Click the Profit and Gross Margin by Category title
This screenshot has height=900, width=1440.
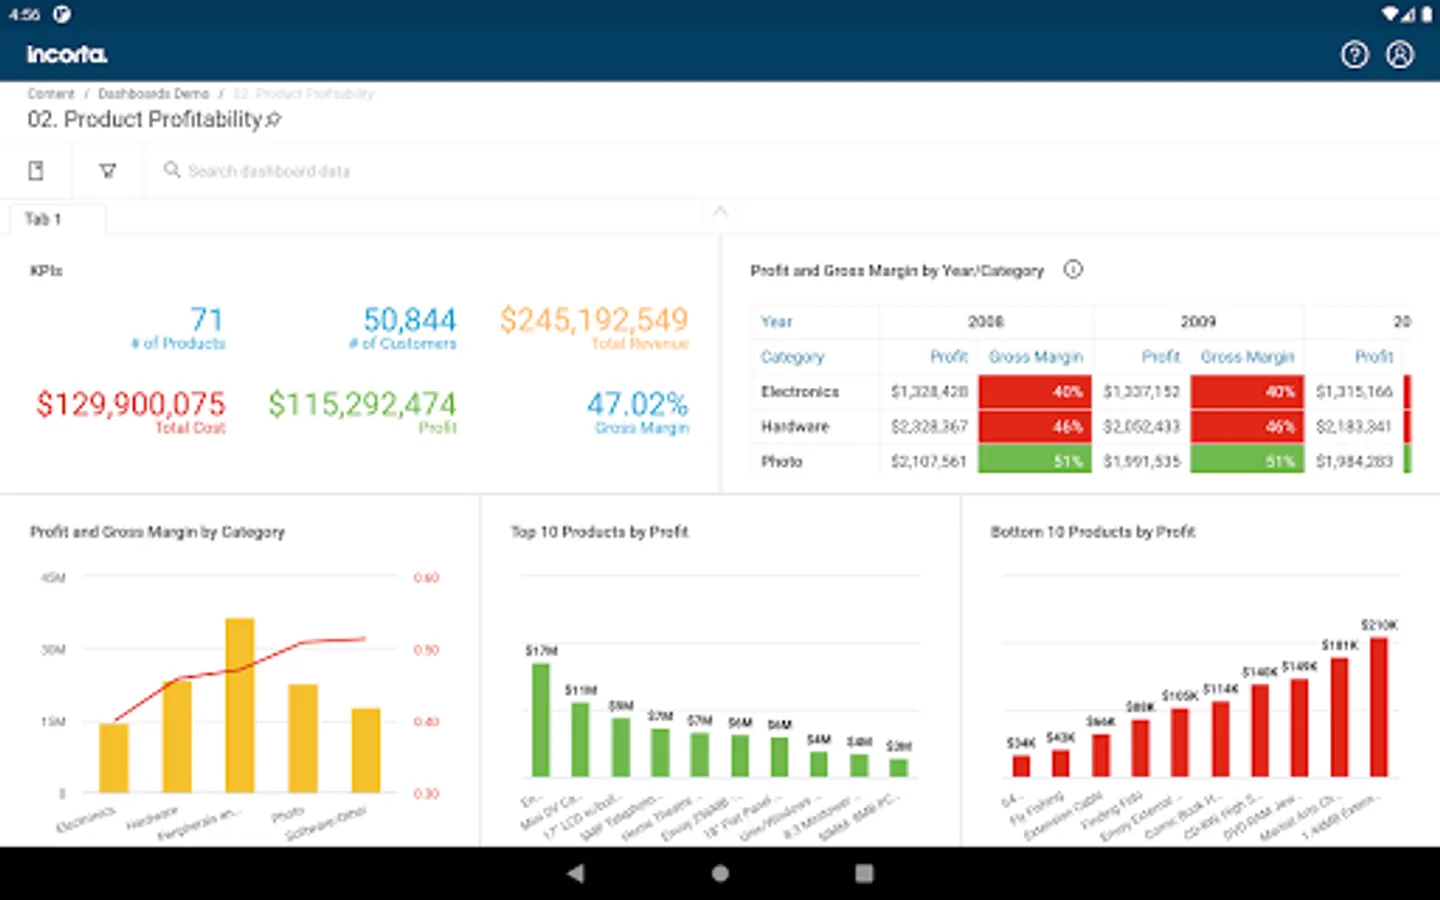157,532
